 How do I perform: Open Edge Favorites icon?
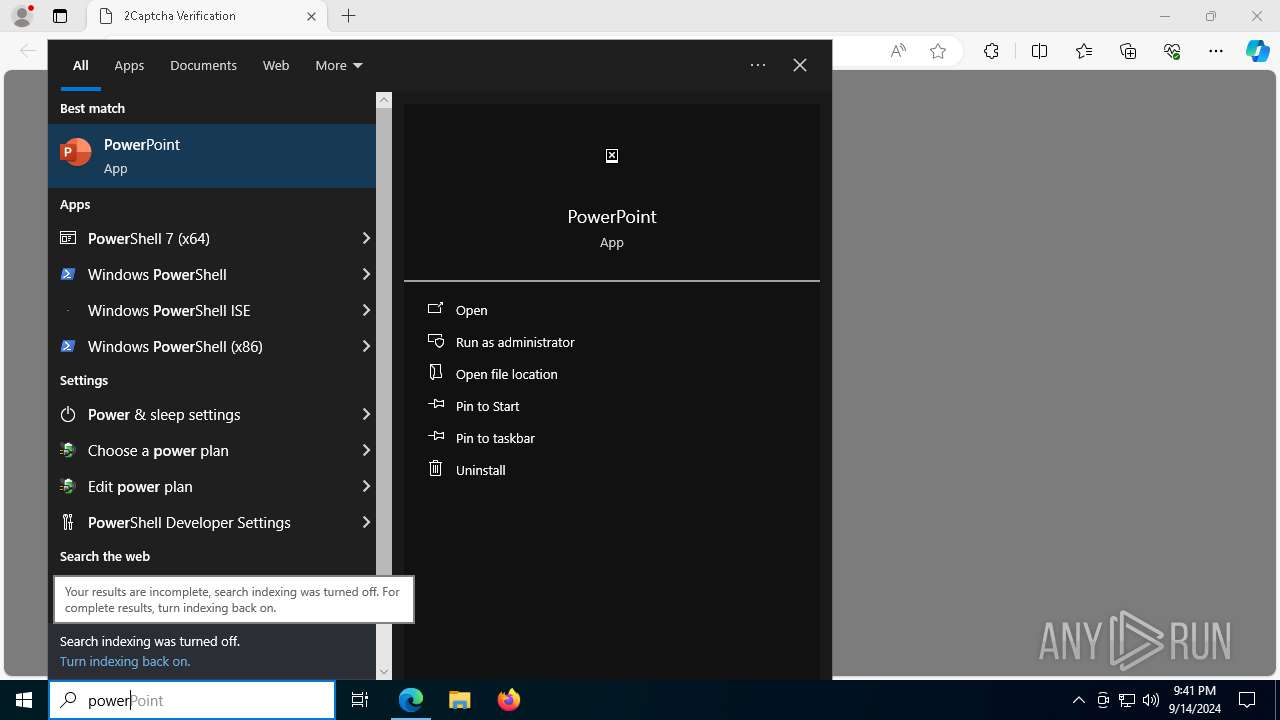pos(1084,51)
